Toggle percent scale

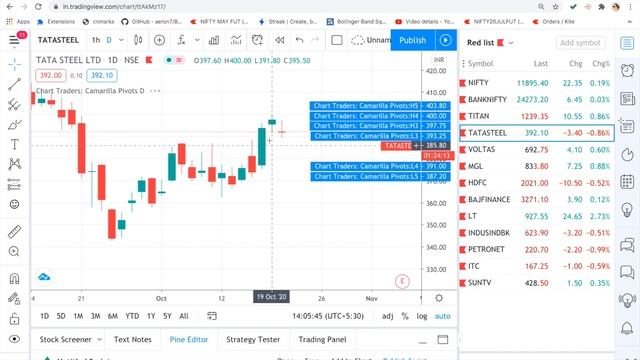(x=405, y=316)
